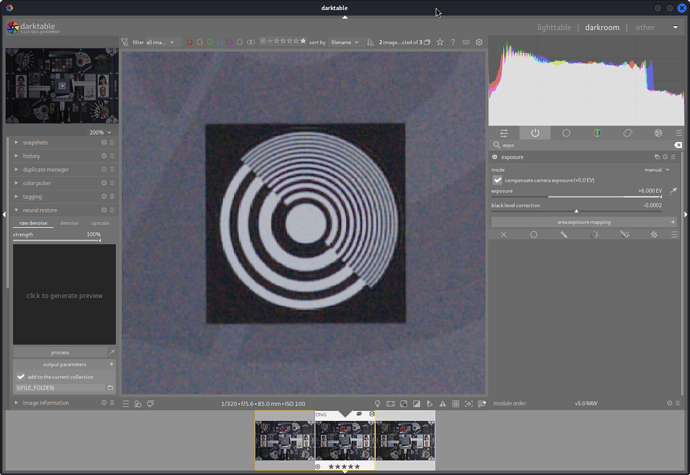Select the raw denoise tab
Image resolution: width=690 pixels, height=475 pixels.
tap(33, 223)
